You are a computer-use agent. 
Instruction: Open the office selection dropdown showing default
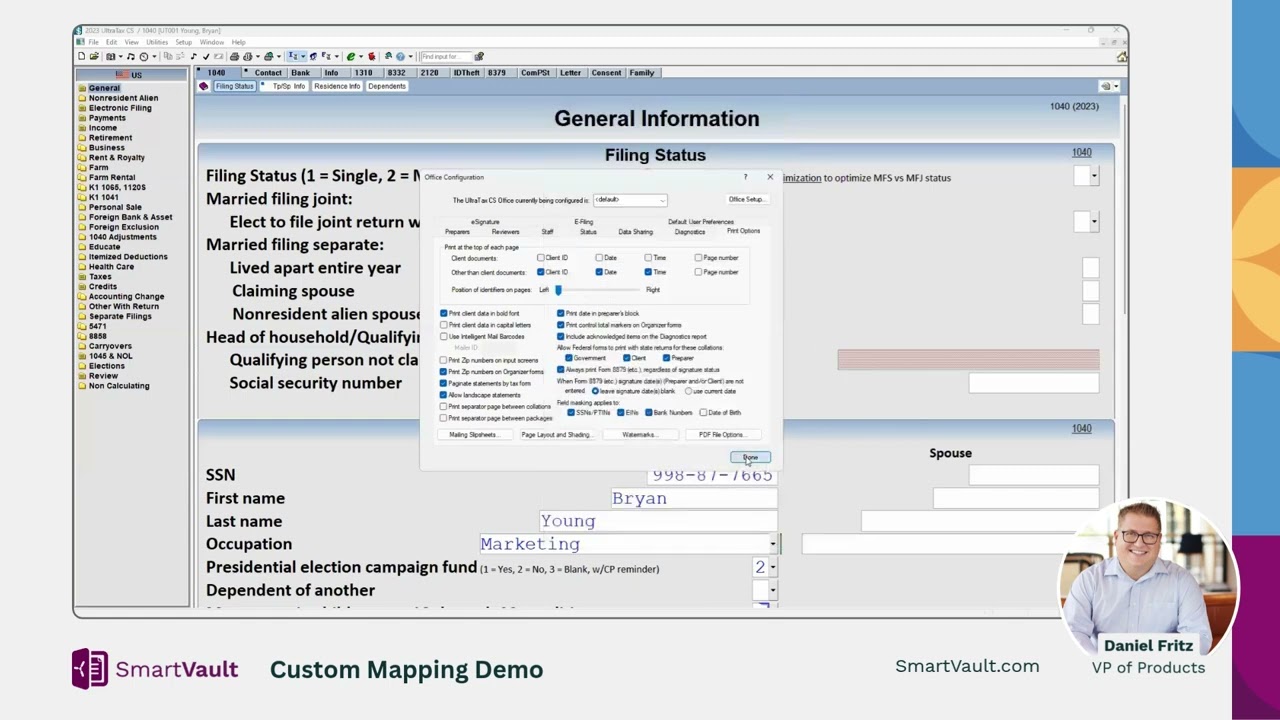tap(630, 200)
